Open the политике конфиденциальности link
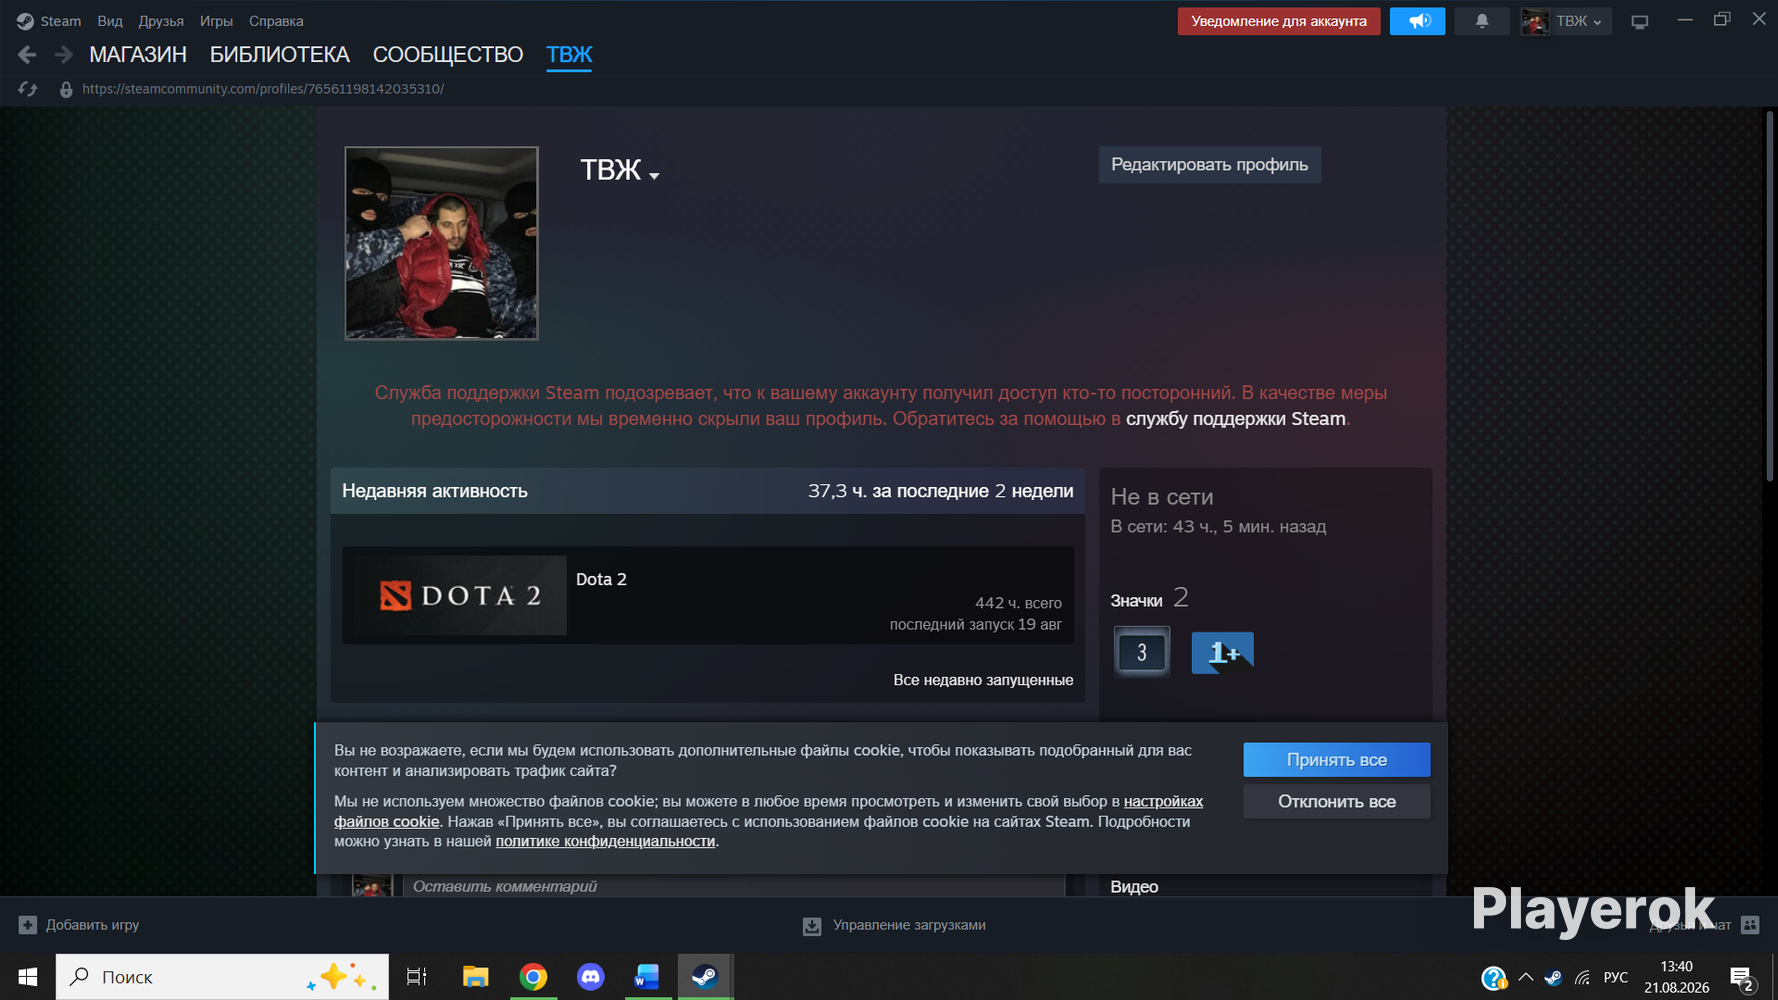 coord(606,842)
